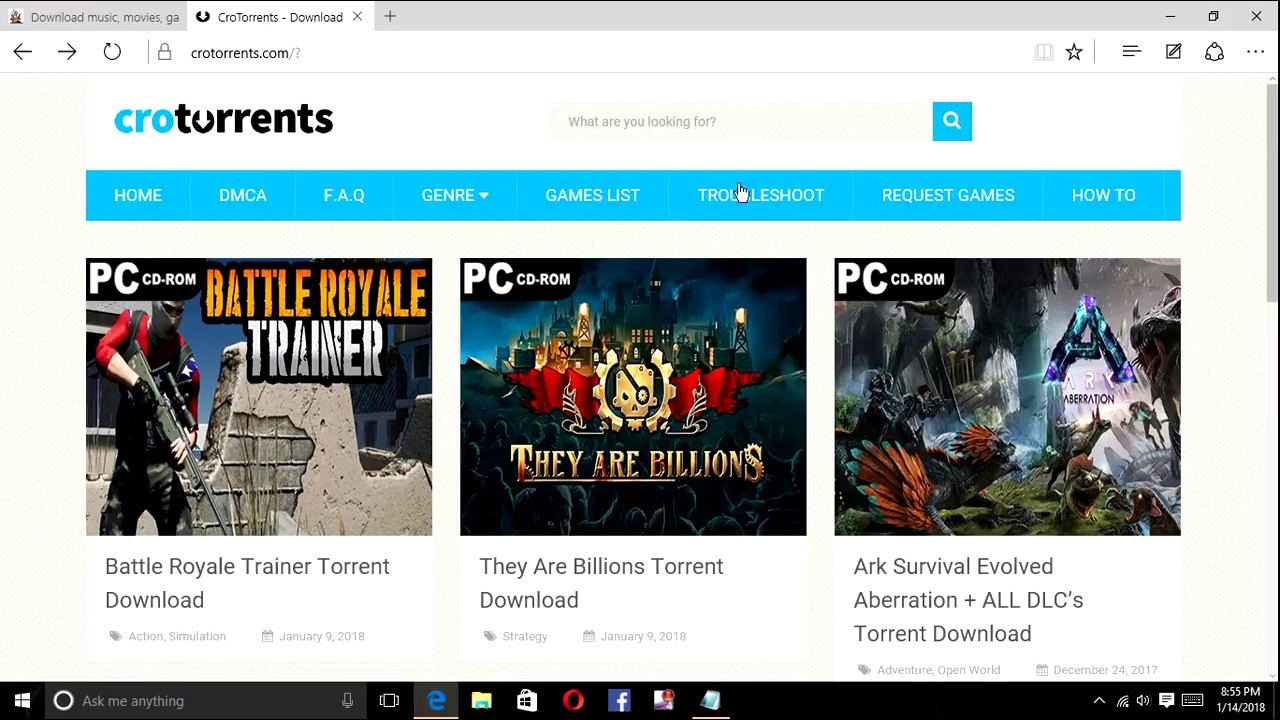Screen dimensions: 1280x720
Task: Click January 9, 2018 under Battle Royale
Action: (322, 636)
